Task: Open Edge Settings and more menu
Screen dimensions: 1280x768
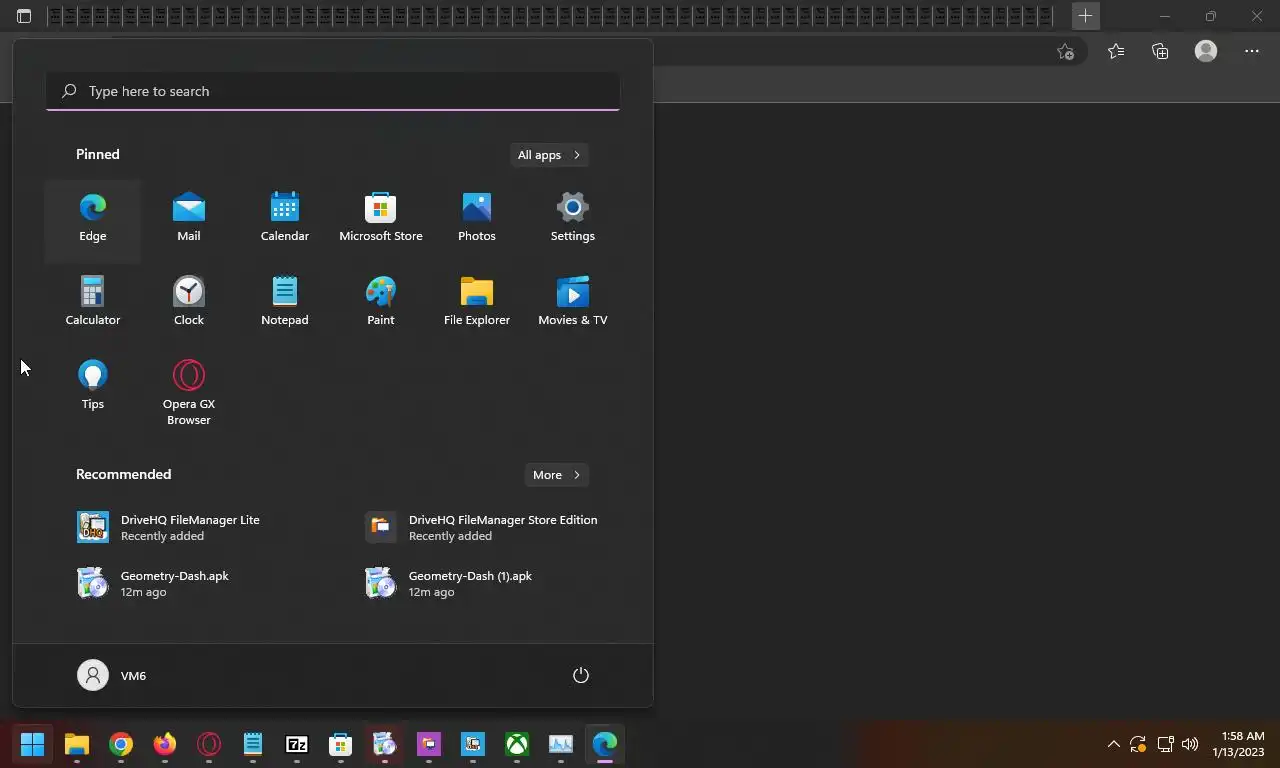Action: pos(1252,51)
